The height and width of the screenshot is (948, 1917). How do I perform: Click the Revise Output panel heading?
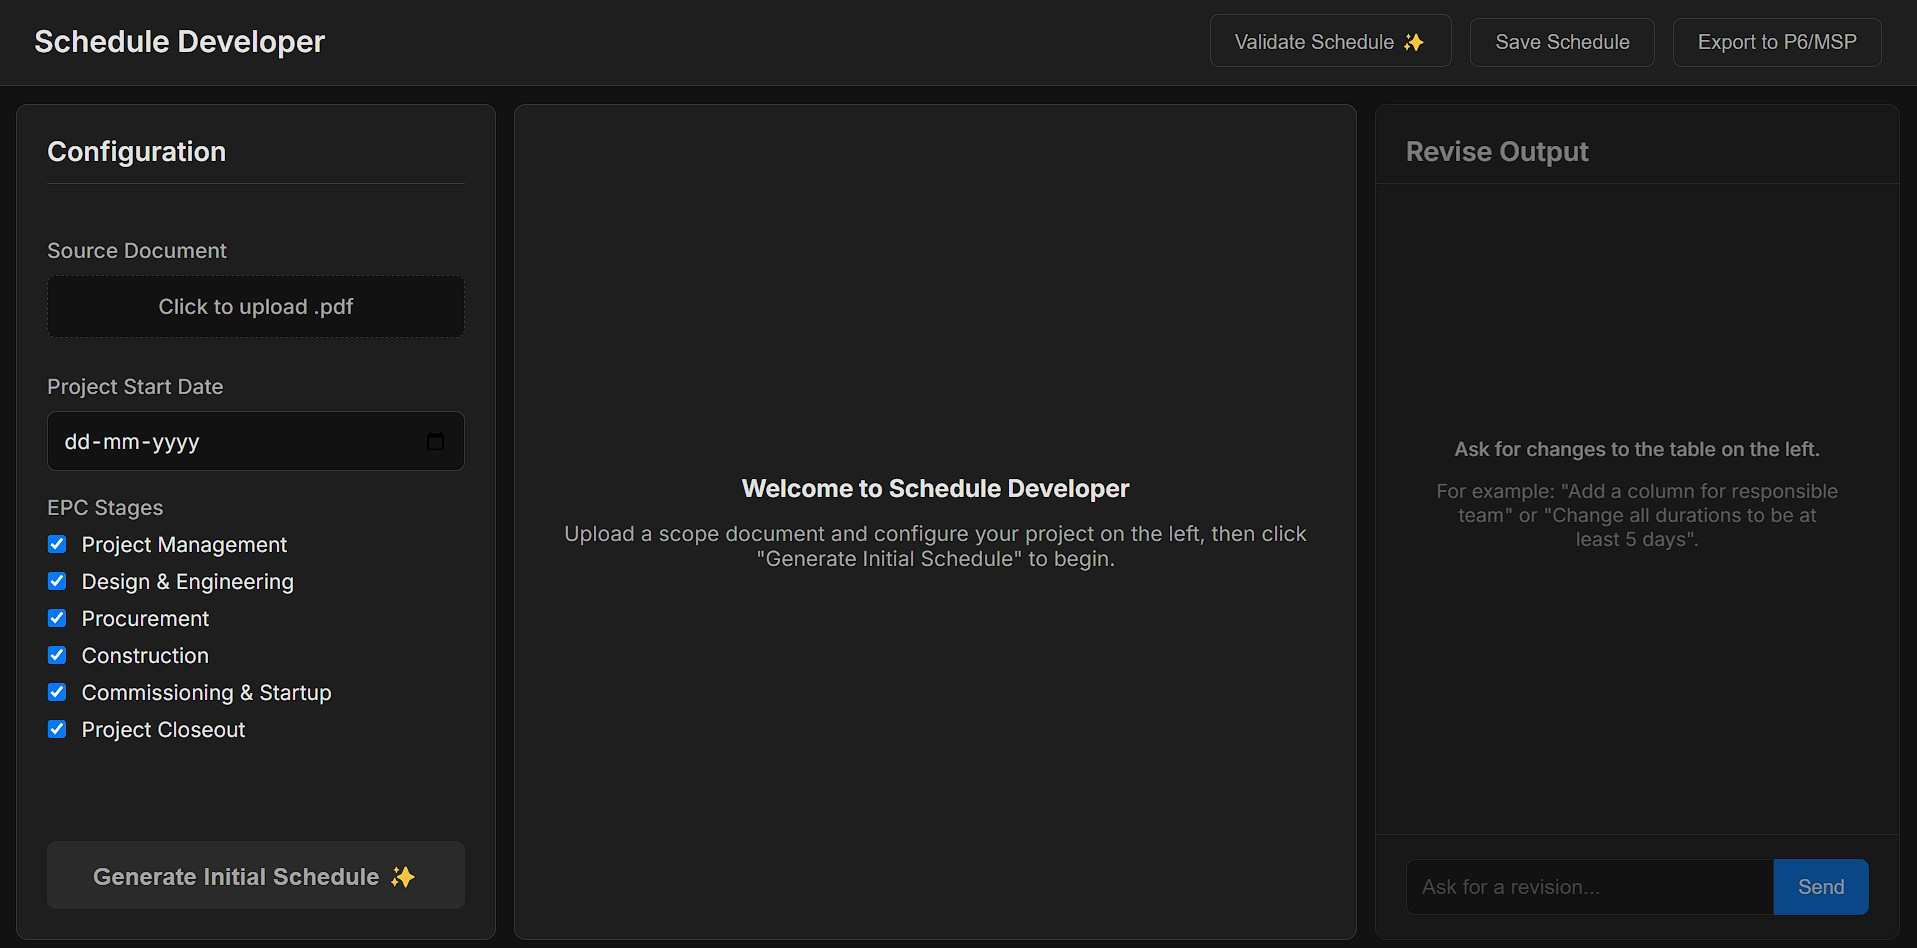pyautogui.click(x=1497, y=152)
